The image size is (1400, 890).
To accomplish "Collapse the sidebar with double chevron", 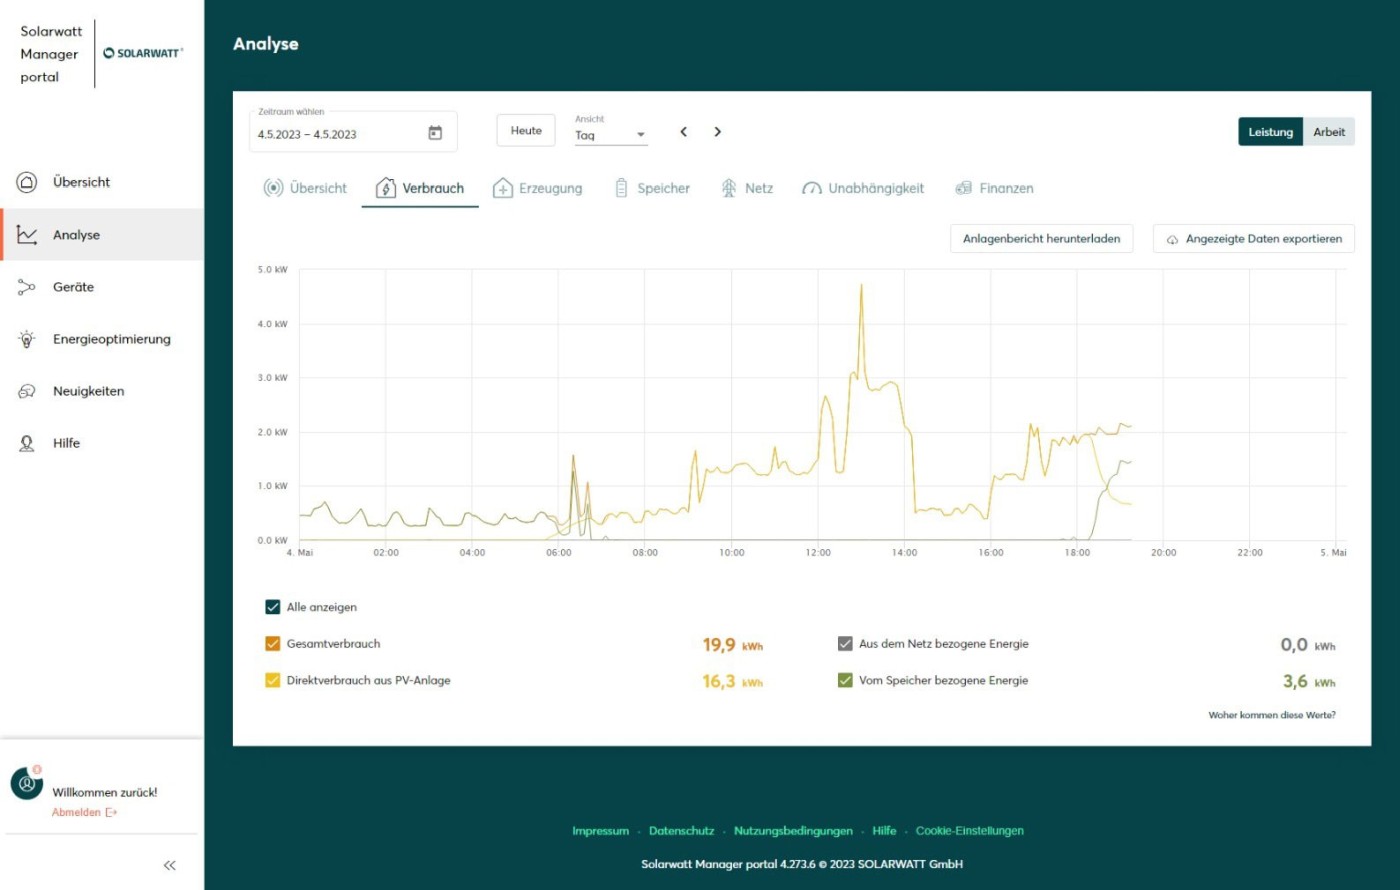I will 169,865.
